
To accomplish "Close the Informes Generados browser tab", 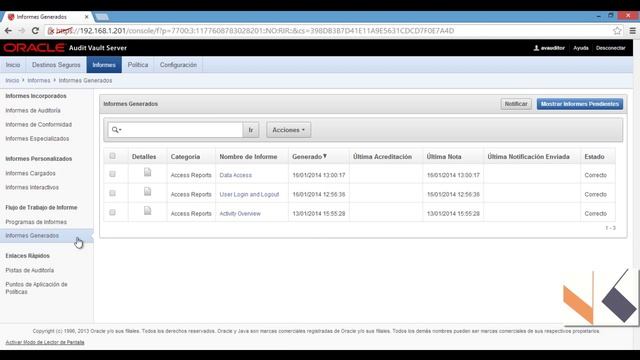I will (x=87, y=17).
